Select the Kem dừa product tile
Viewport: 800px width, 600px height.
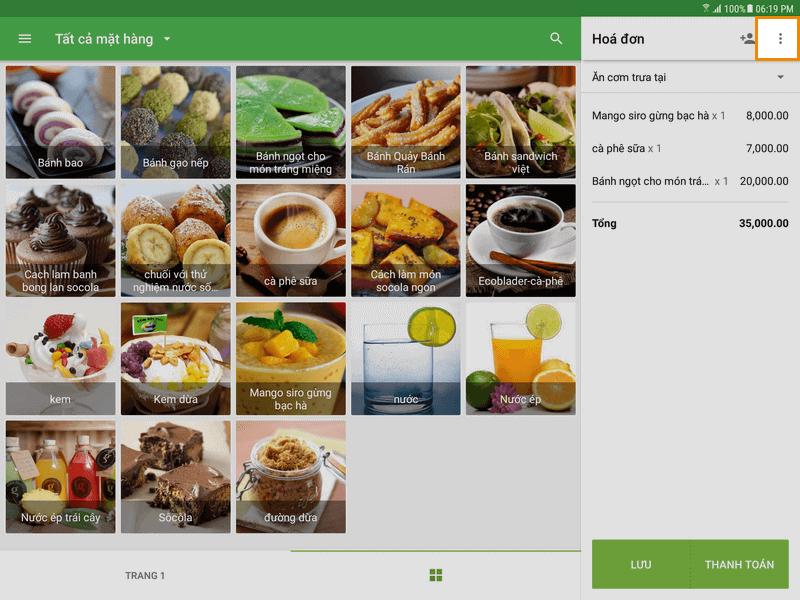pos(176,359)
